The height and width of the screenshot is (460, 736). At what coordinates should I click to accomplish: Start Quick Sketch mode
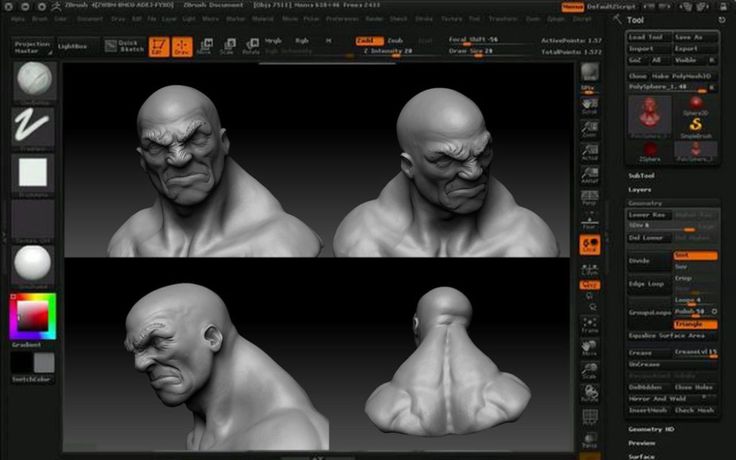(x=124, y=46)
